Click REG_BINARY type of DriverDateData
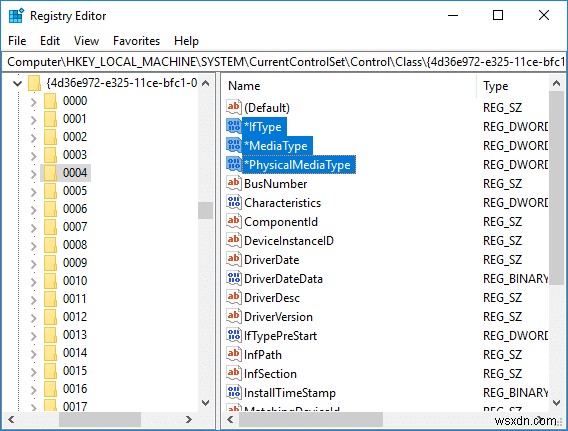Viewport: 568px width, 431px height. coord(515,279)
